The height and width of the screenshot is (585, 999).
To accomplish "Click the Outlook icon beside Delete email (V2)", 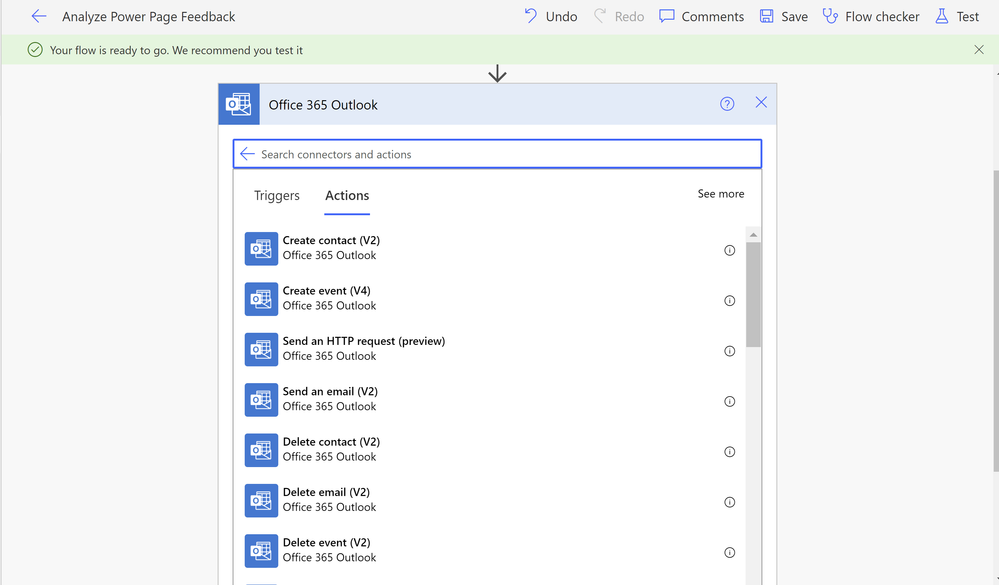I will (x=261, y=500).
